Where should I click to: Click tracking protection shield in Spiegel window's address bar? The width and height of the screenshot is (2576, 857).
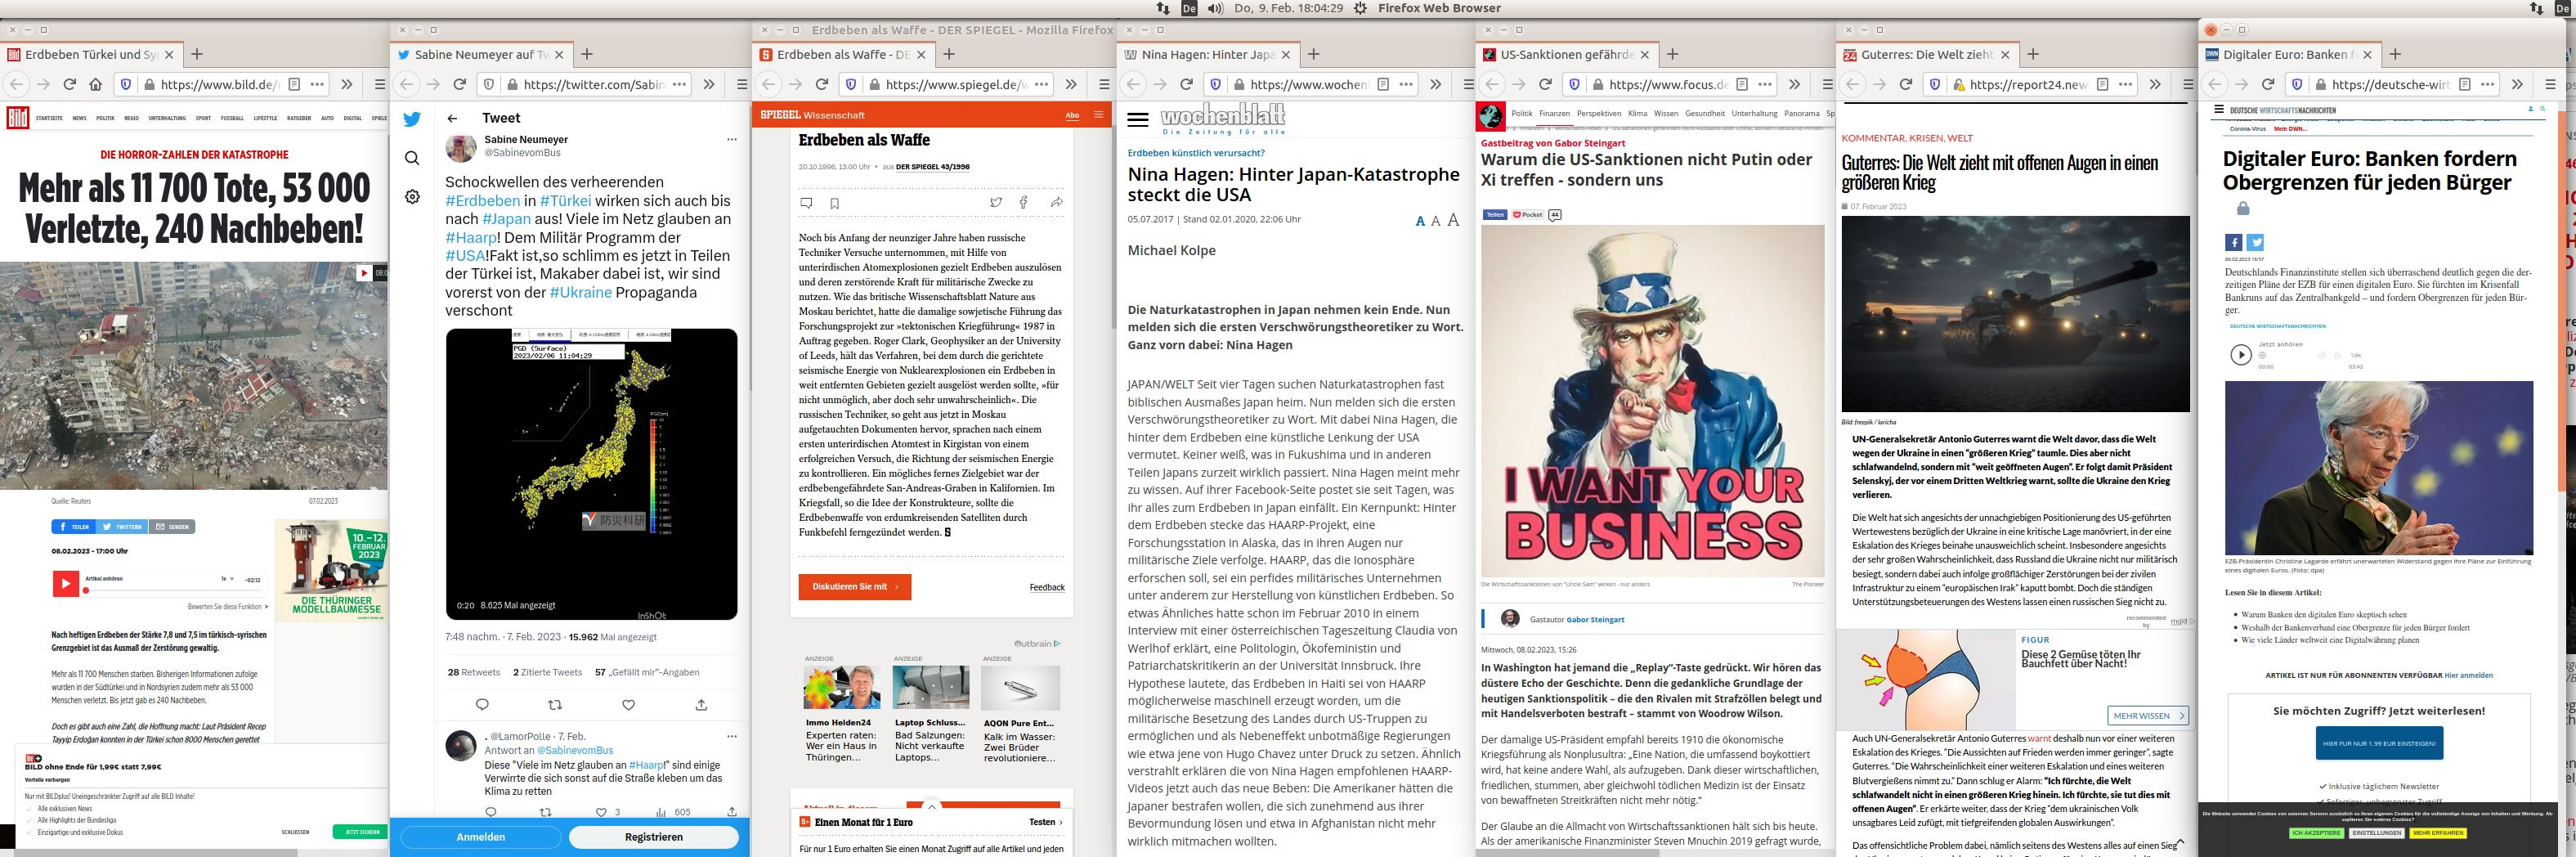[x=850, y=85]
